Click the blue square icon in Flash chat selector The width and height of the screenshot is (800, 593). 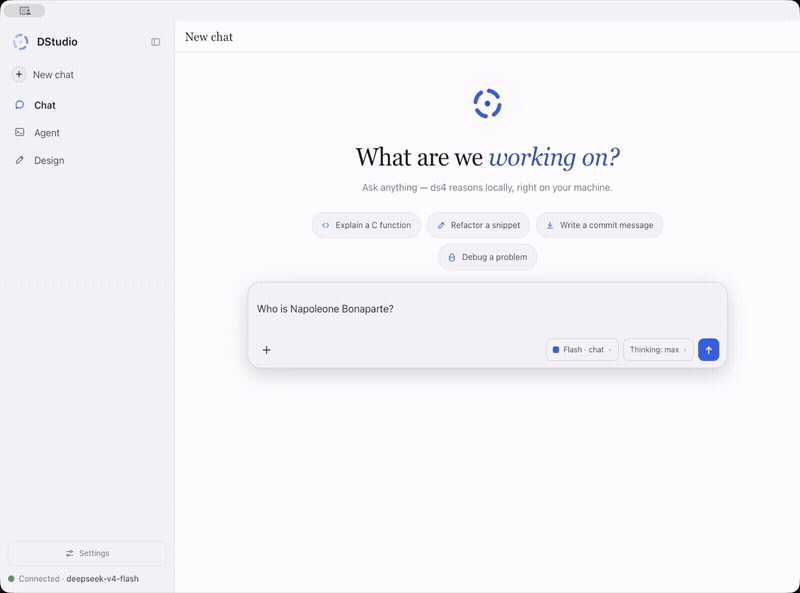[x=556, y=350]
